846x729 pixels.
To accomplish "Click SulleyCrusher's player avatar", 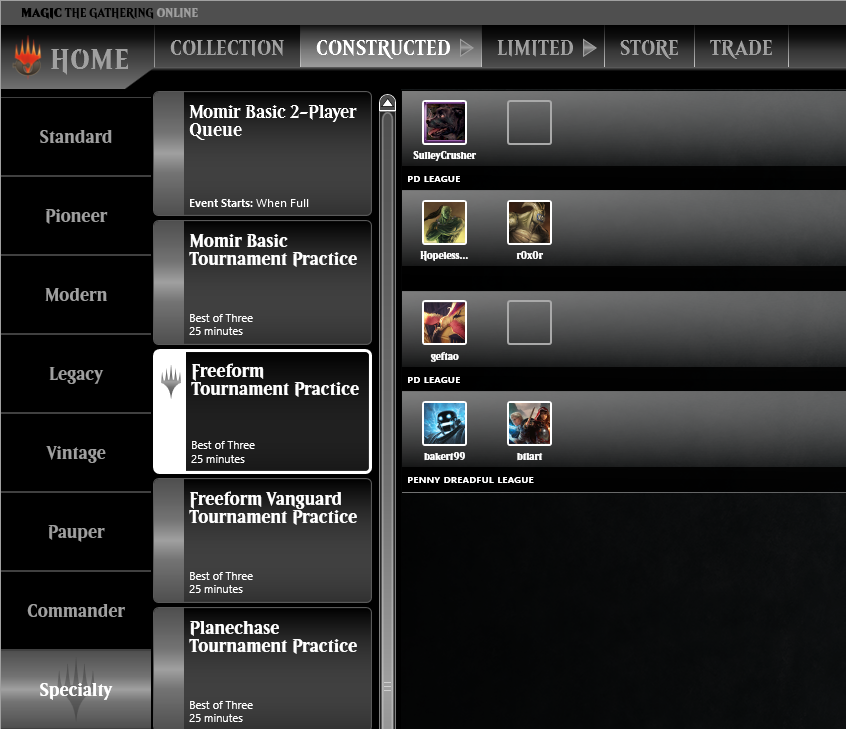I will 444,122.
